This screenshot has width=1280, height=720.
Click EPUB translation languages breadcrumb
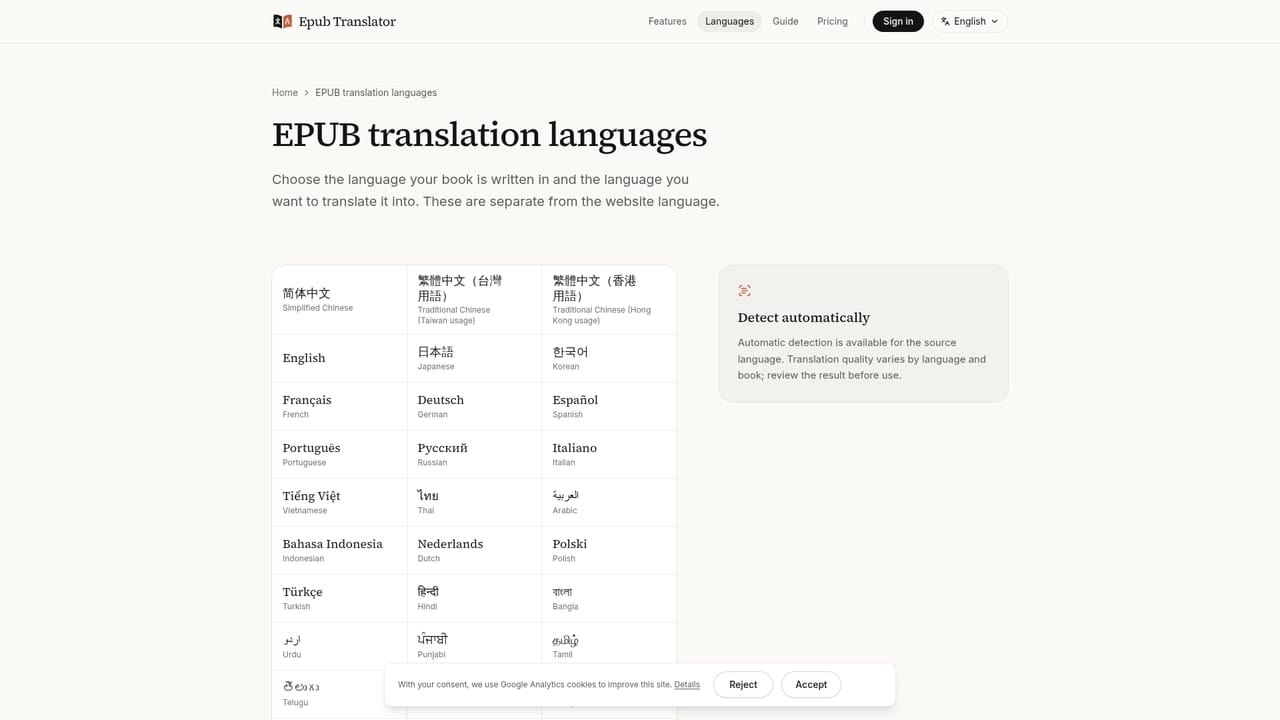pyautogui.click(x=376, y=93)
